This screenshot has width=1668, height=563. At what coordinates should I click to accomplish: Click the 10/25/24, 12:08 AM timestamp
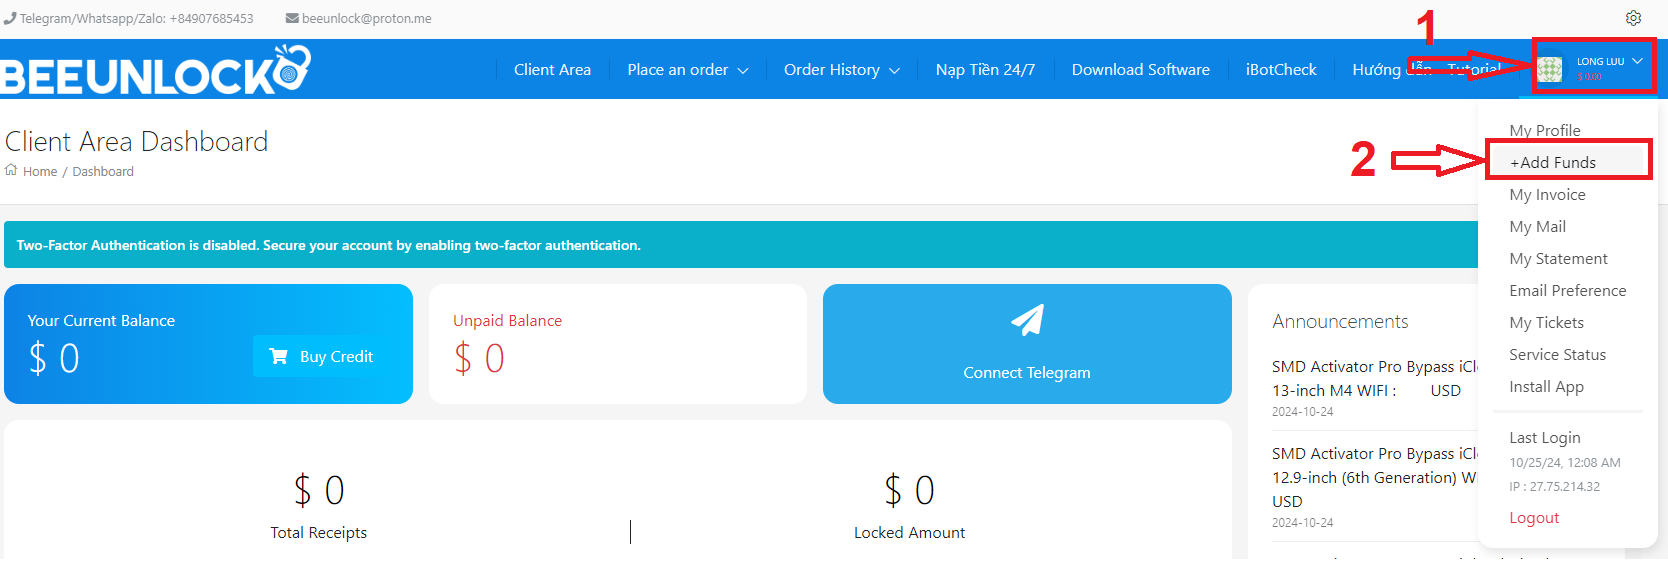coord(1565,462)
